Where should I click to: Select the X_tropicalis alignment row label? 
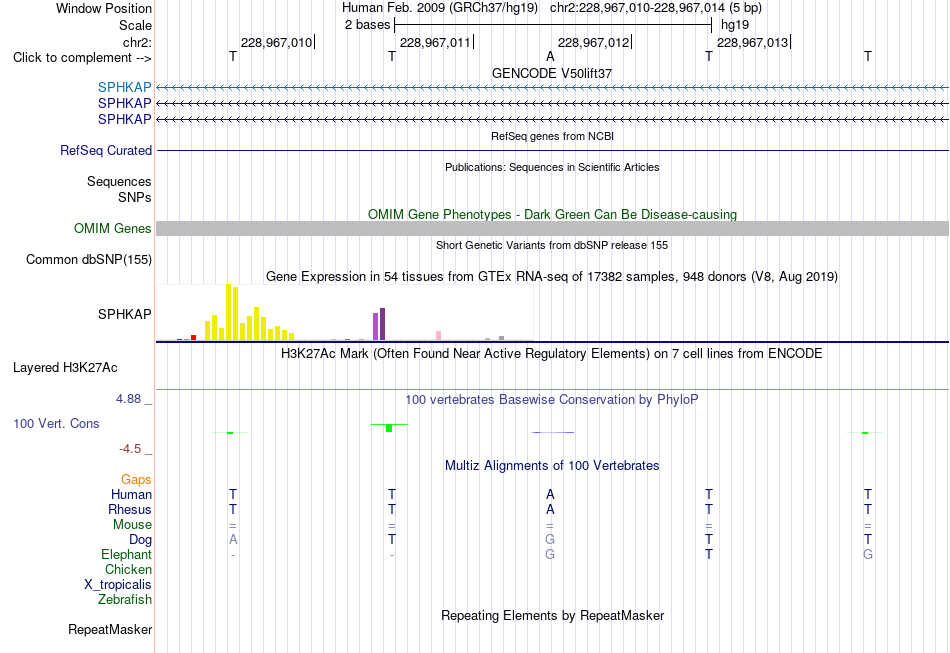tap(118, 585)
